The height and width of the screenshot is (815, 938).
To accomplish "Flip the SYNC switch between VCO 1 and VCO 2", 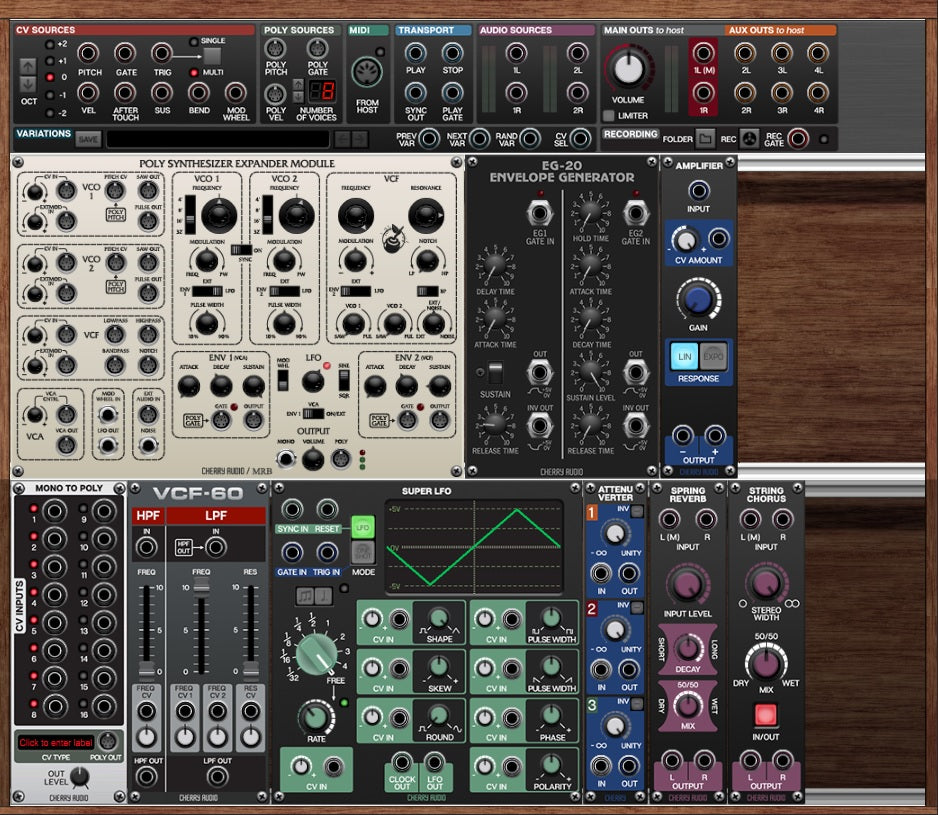I will pyautogui.click(x=241, y=249).
